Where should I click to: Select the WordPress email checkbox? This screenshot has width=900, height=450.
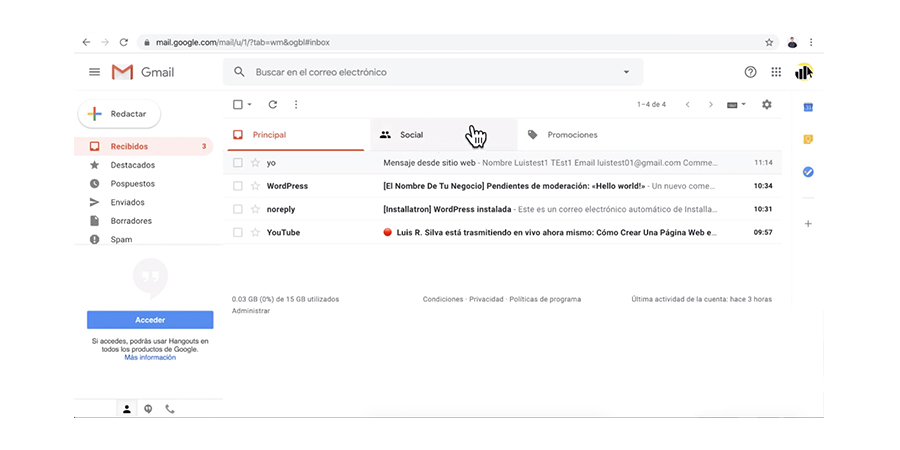238,186
